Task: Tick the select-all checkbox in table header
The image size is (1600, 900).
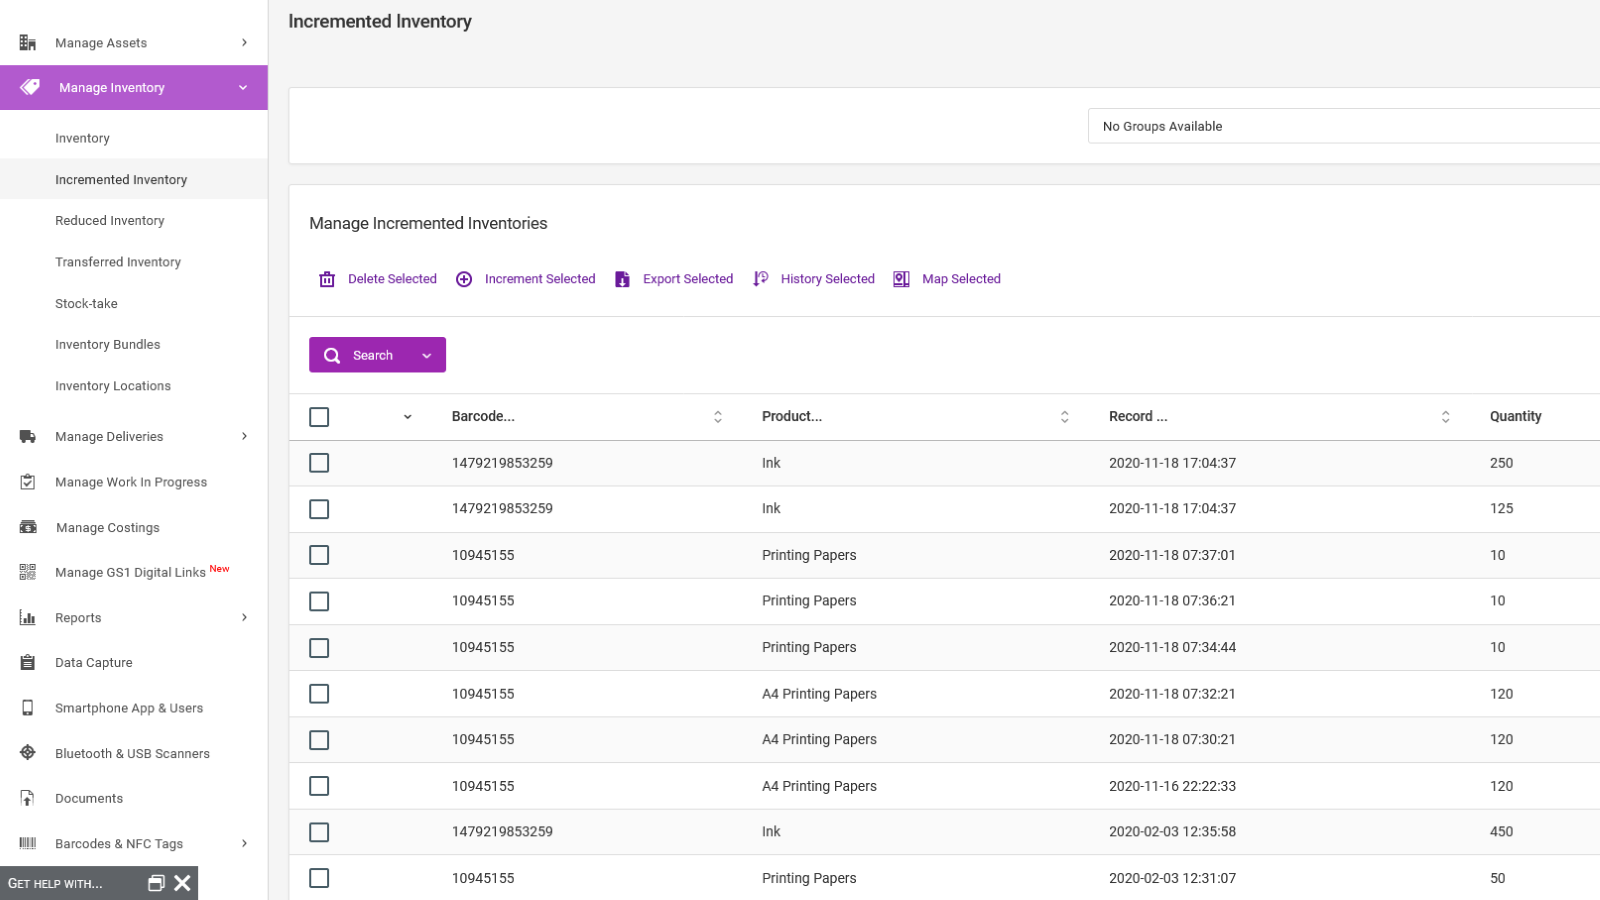Action: click(319, 417)
